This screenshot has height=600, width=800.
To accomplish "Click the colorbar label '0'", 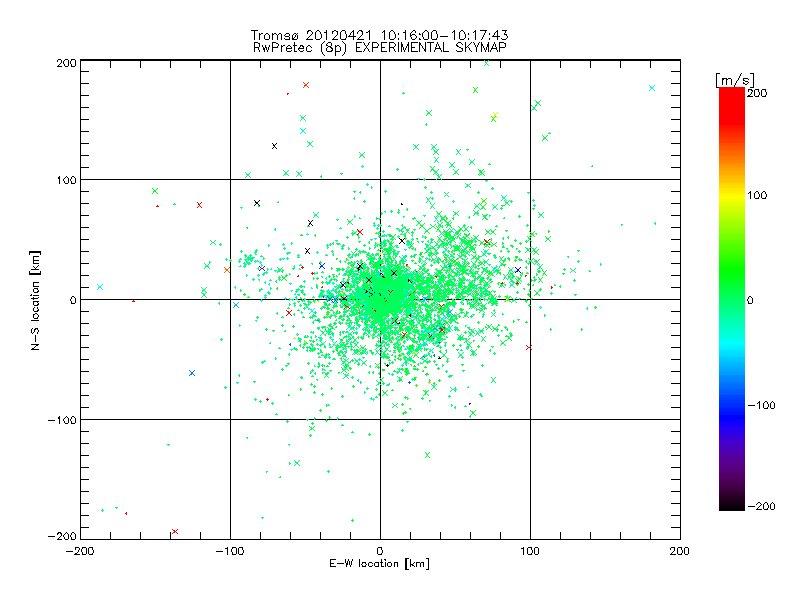I will 750,301.
